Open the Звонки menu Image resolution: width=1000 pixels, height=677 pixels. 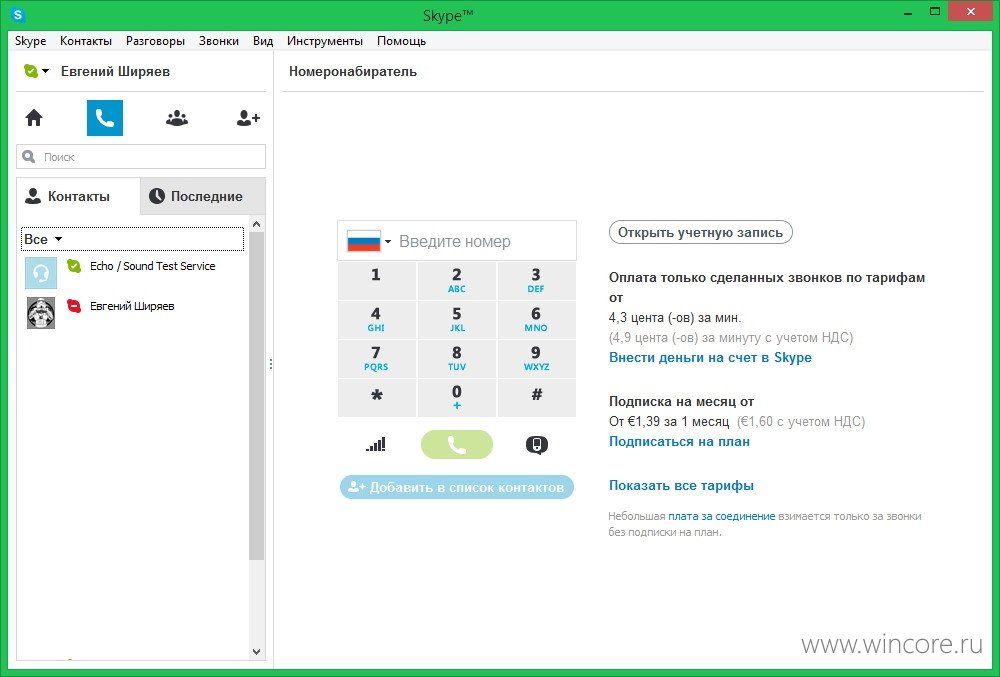(219, 41)
